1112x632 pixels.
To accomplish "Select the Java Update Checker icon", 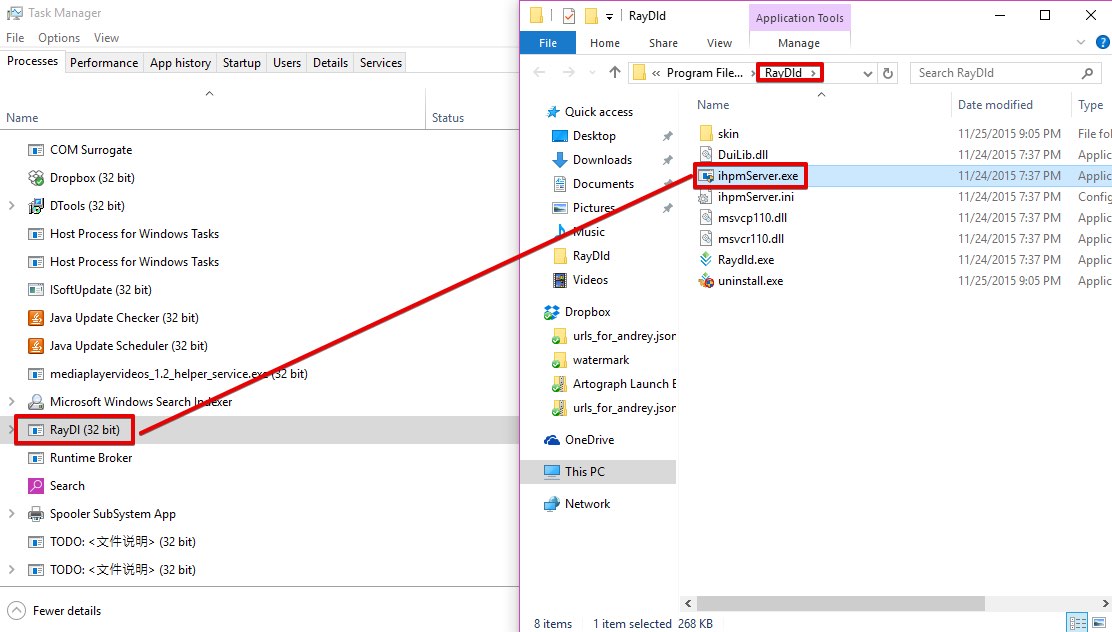I will click(36, 318).
